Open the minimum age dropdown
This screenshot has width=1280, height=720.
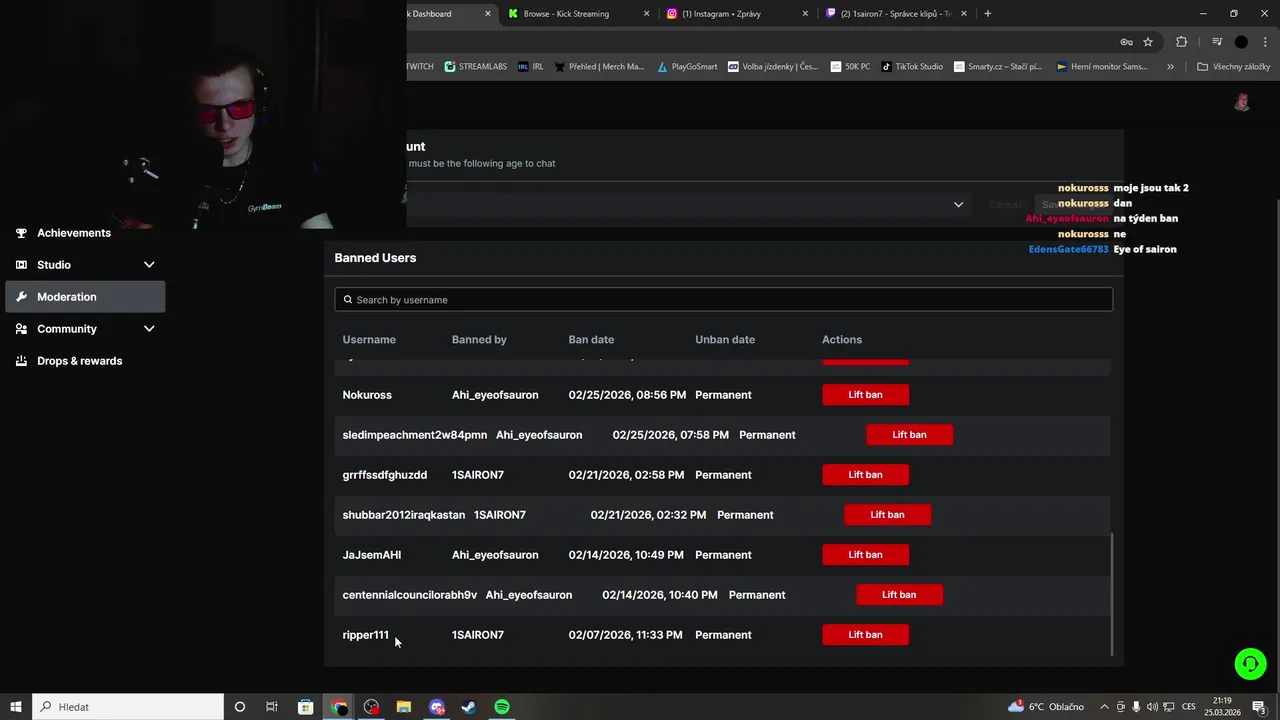958,204
